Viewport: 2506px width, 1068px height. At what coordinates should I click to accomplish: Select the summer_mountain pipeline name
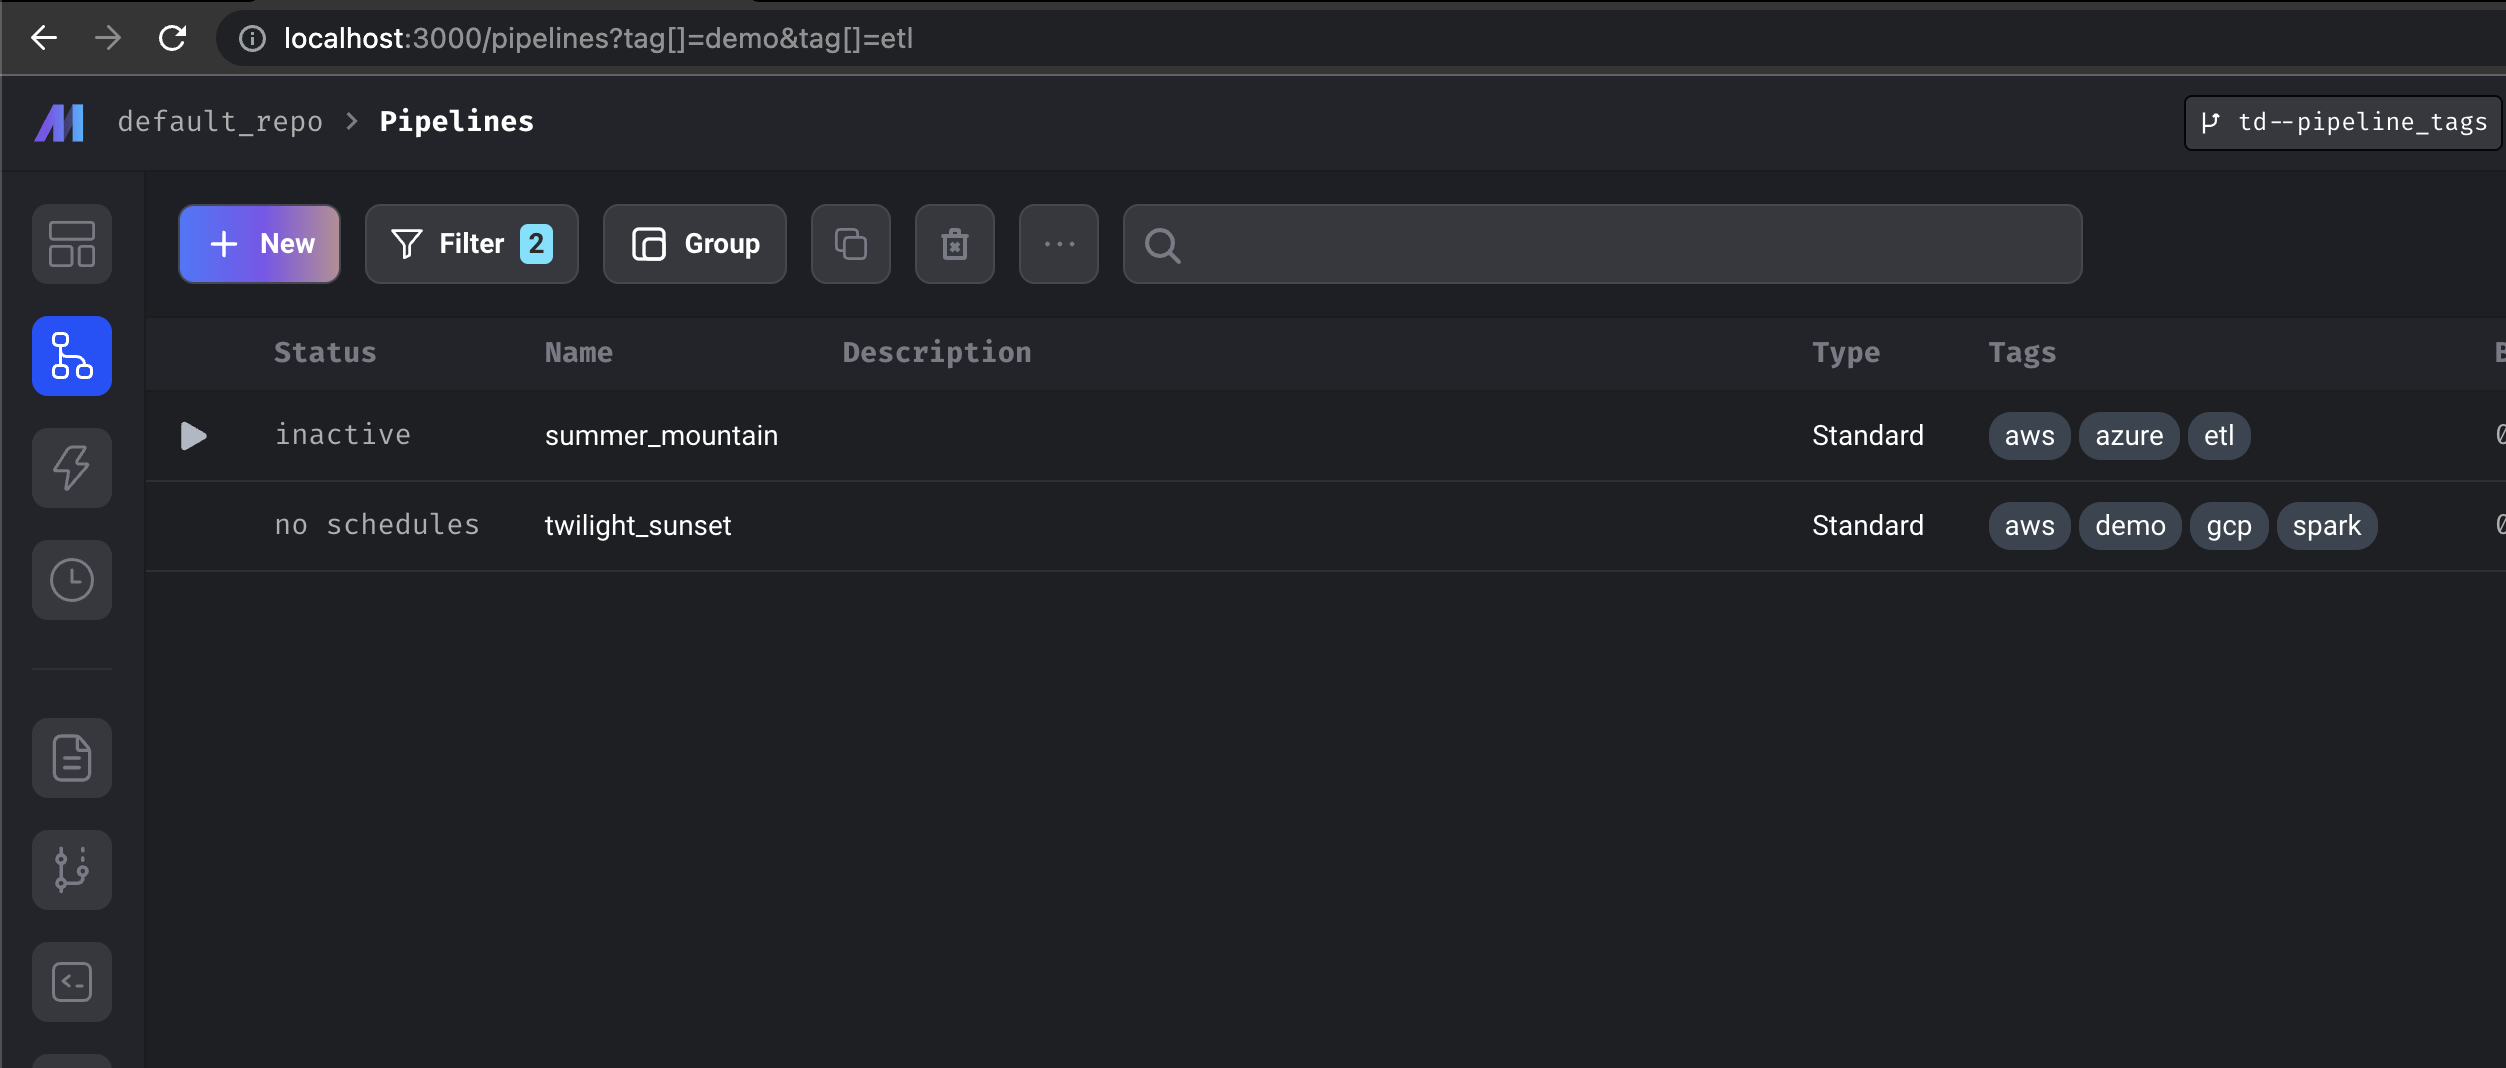coord(661,436)
